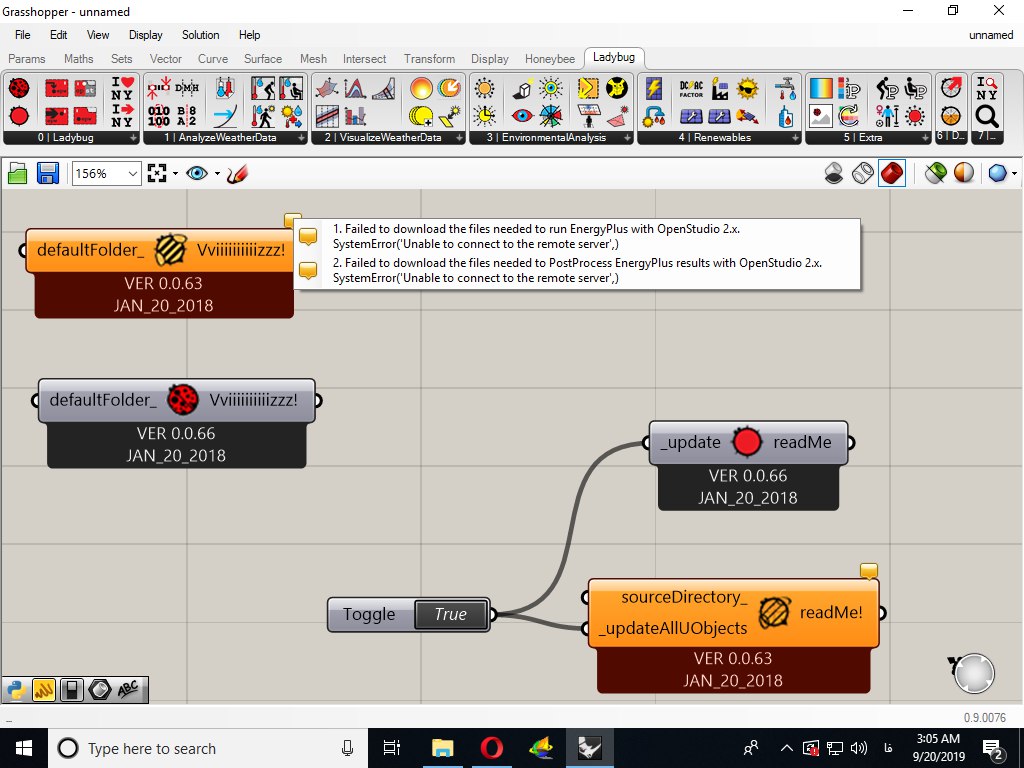This screenshot has width=1024, height=768.
Task: Open a file with the green folder icon
Action: (18, 174)
